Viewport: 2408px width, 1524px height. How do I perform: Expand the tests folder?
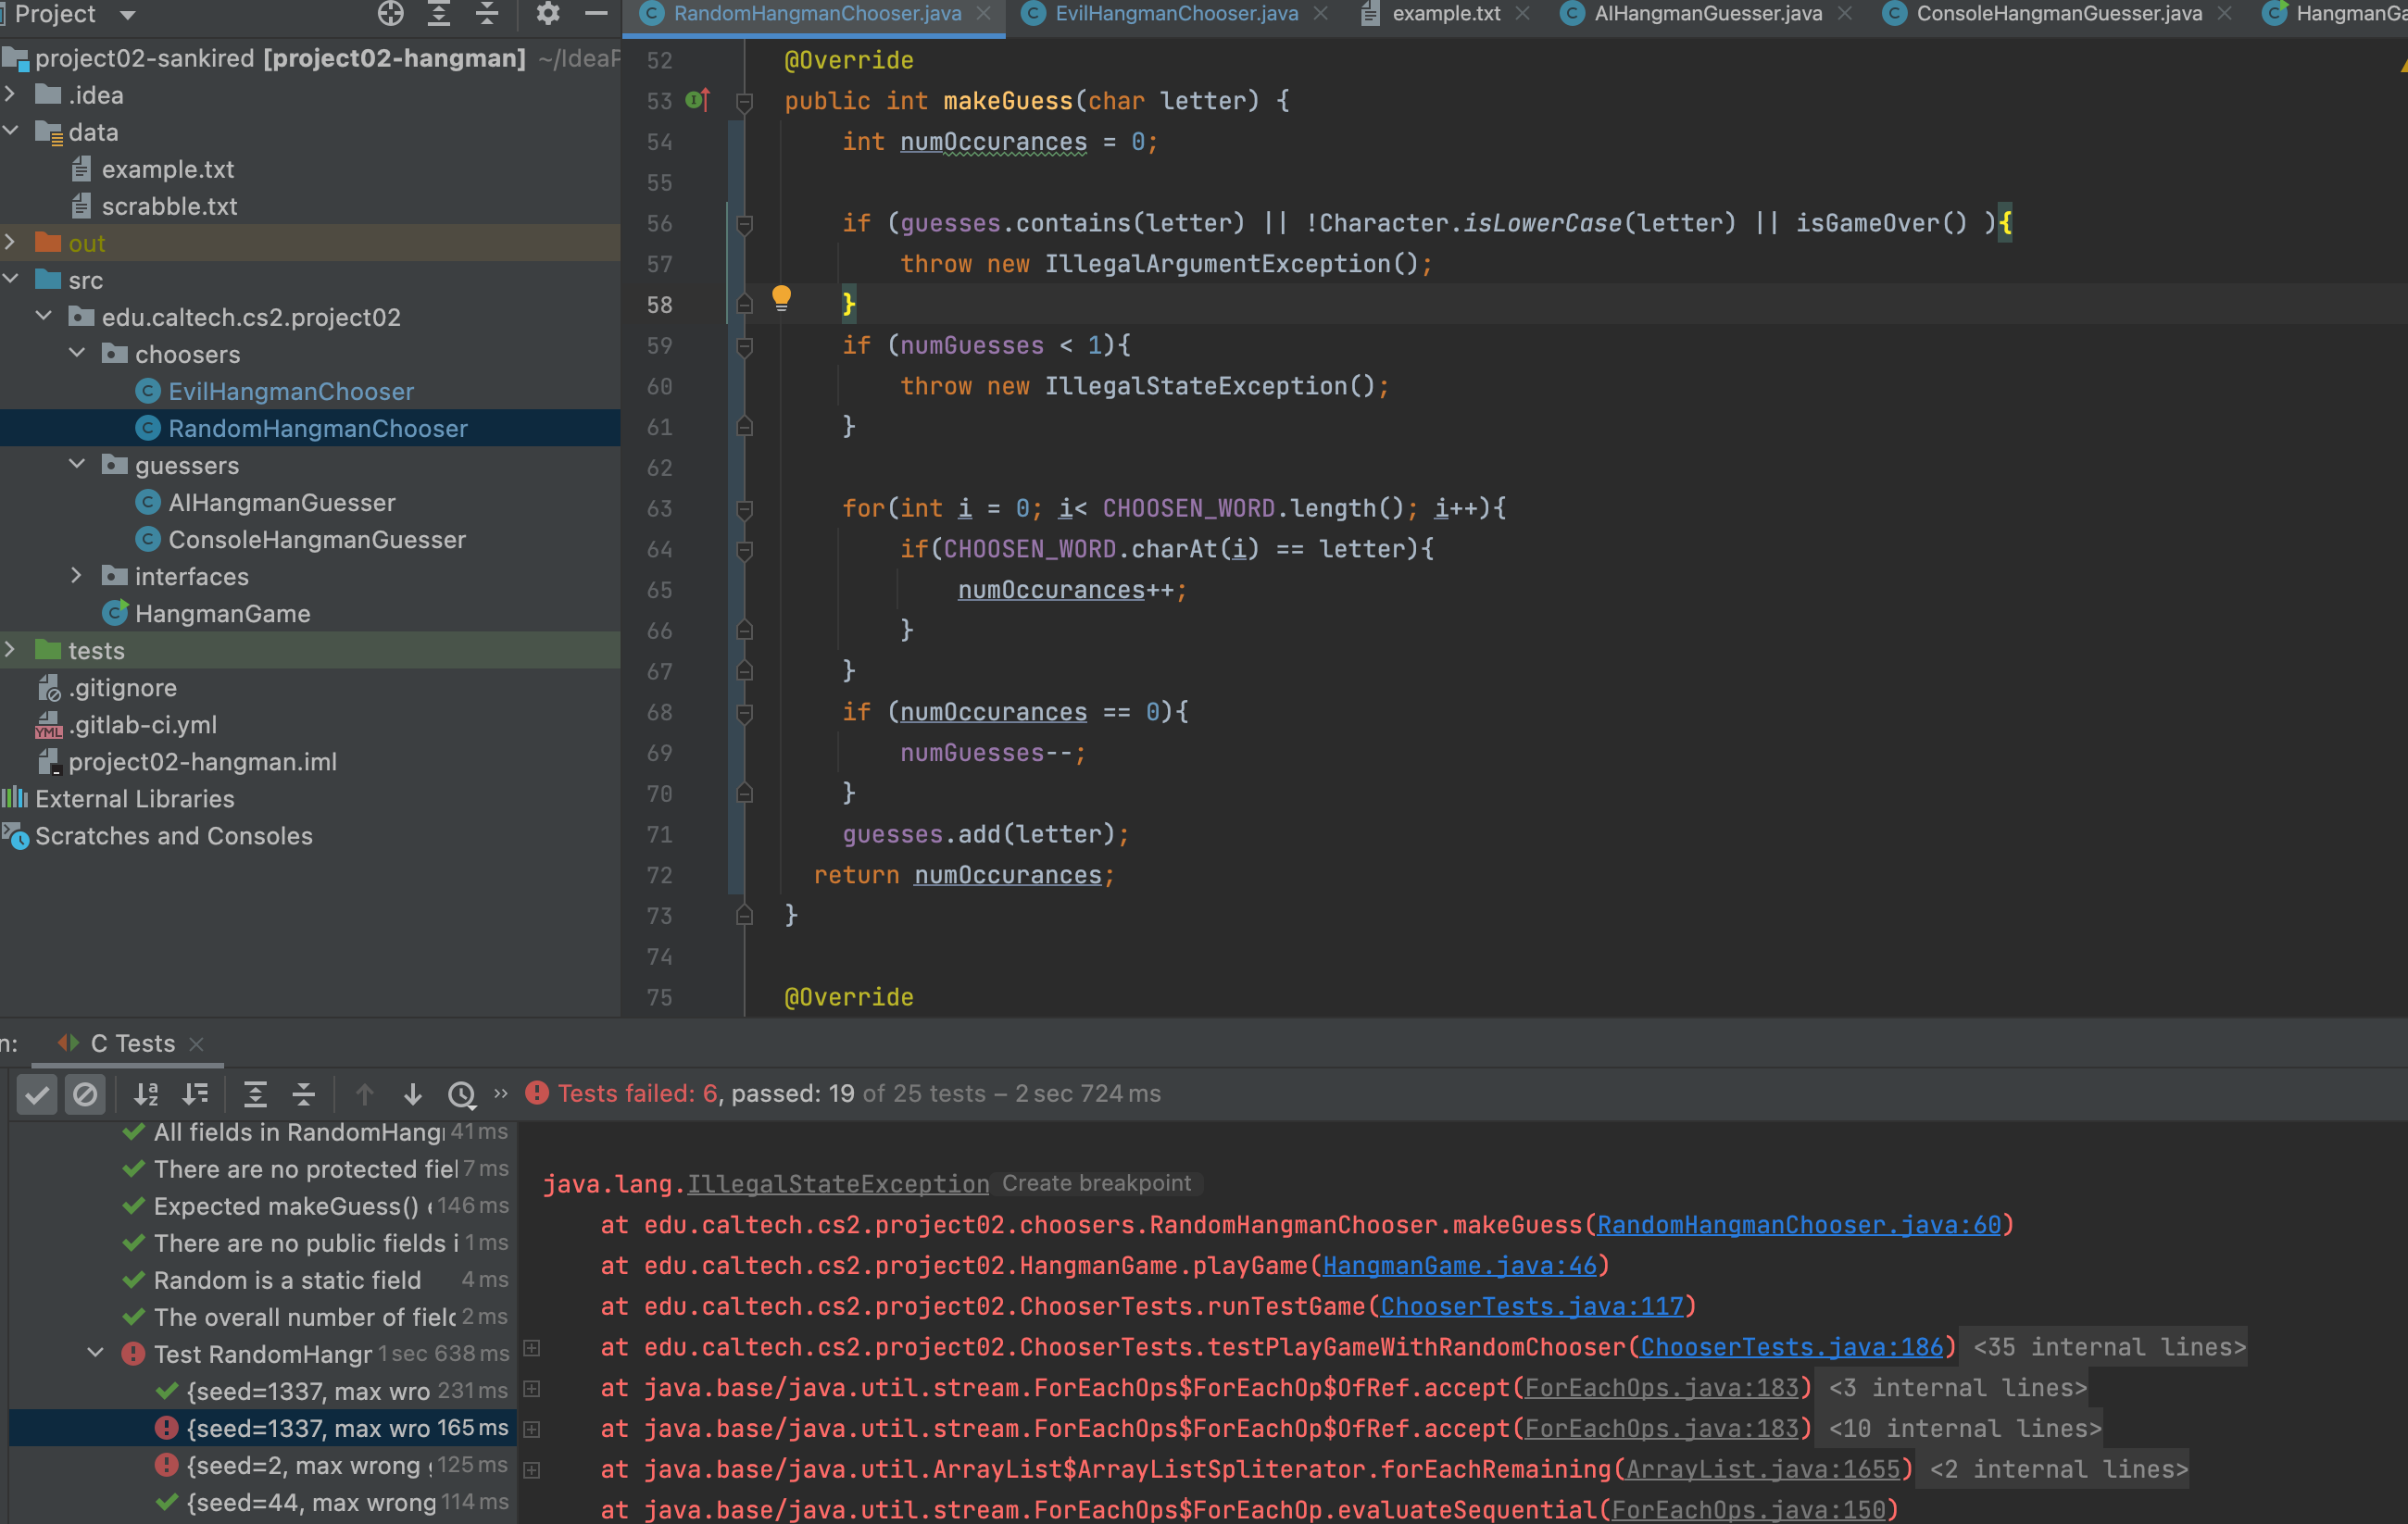[x=10, y=650]
